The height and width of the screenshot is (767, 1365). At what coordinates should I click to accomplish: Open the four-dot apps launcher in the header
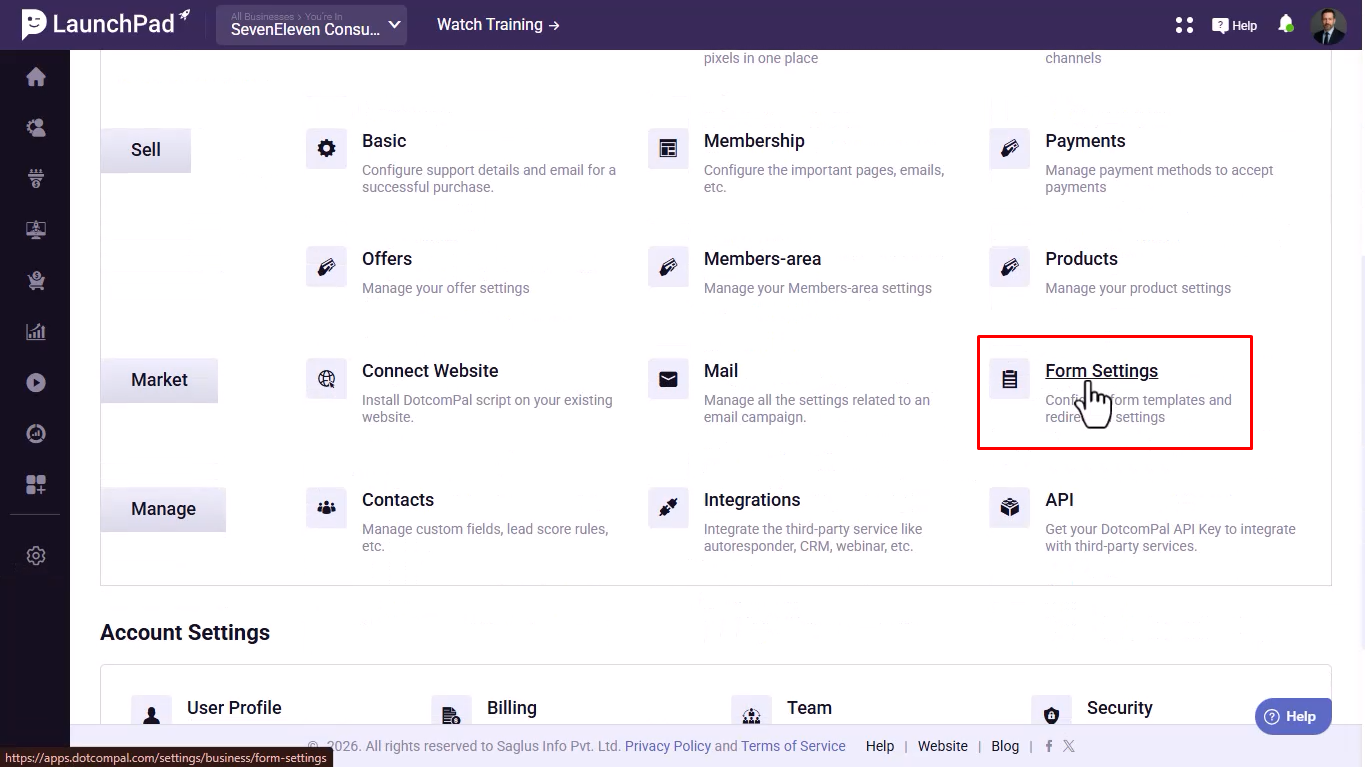[x=1184, y=25]
